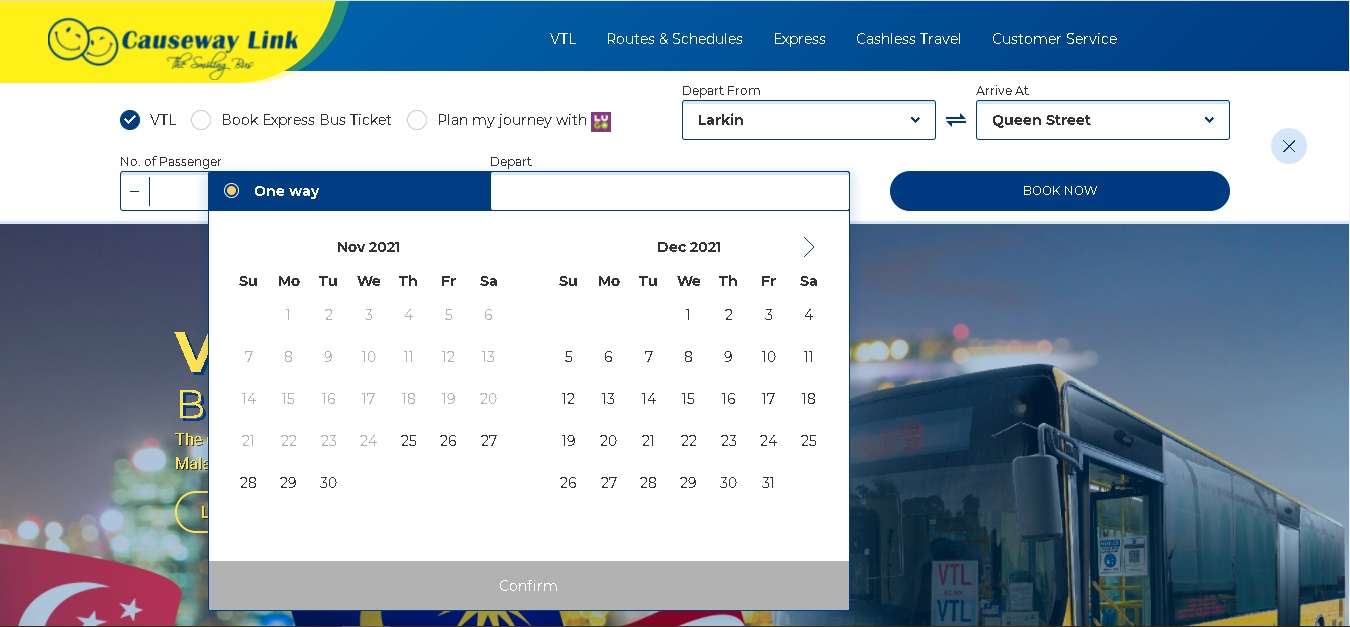Pick December 15 in the calendar

click(x=688, y=399)
